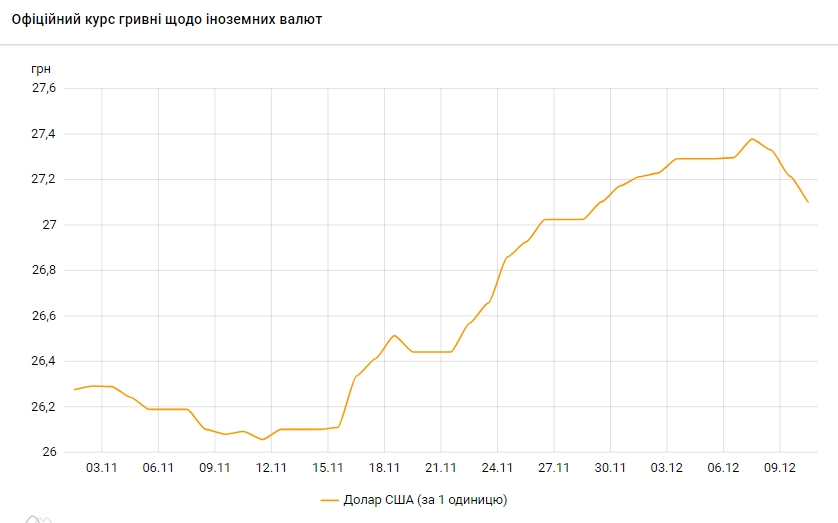
Task: Click the final endpoint of the orange line
Action: [808, 202]
